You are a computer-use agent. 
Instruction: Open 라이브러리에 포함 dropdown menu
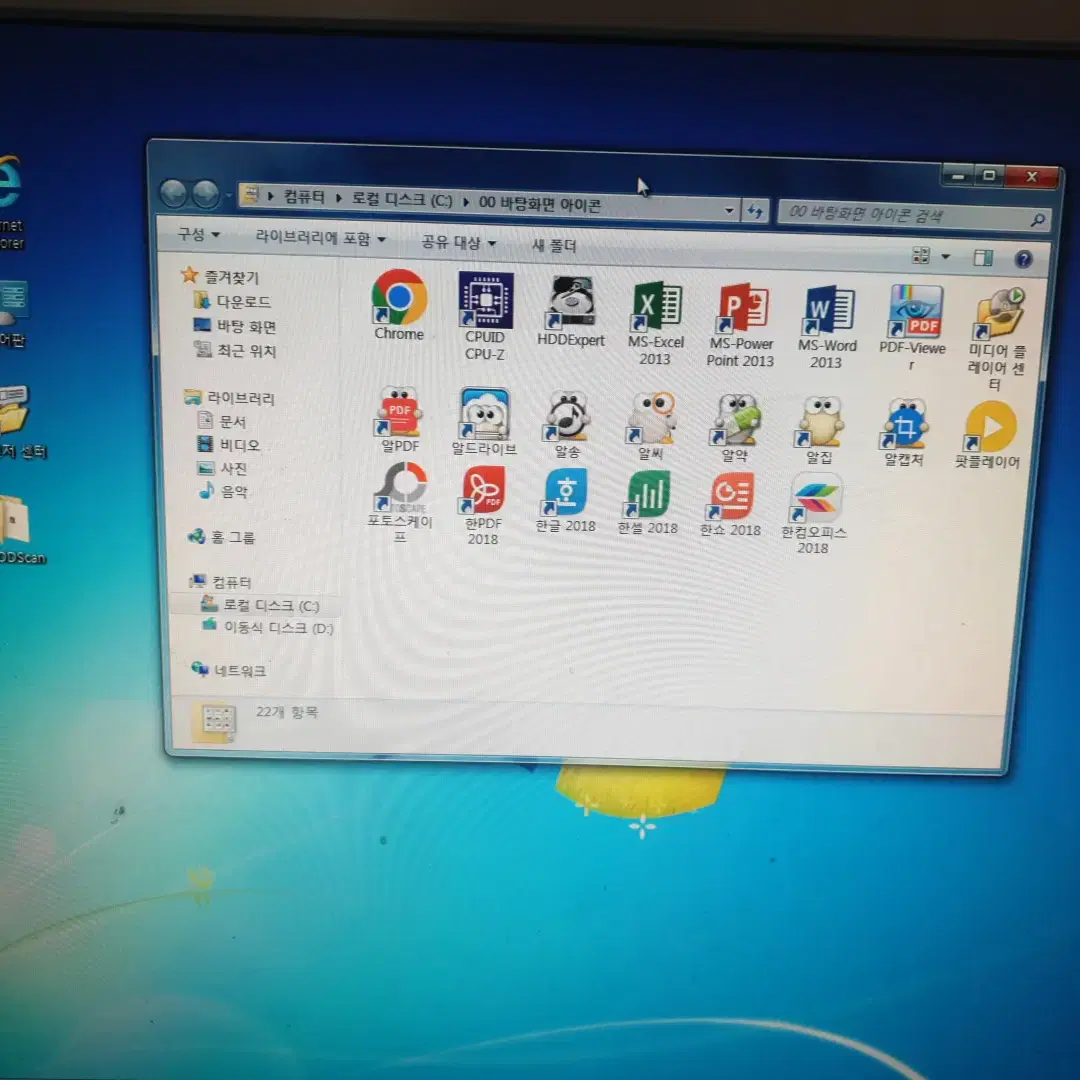320,238
